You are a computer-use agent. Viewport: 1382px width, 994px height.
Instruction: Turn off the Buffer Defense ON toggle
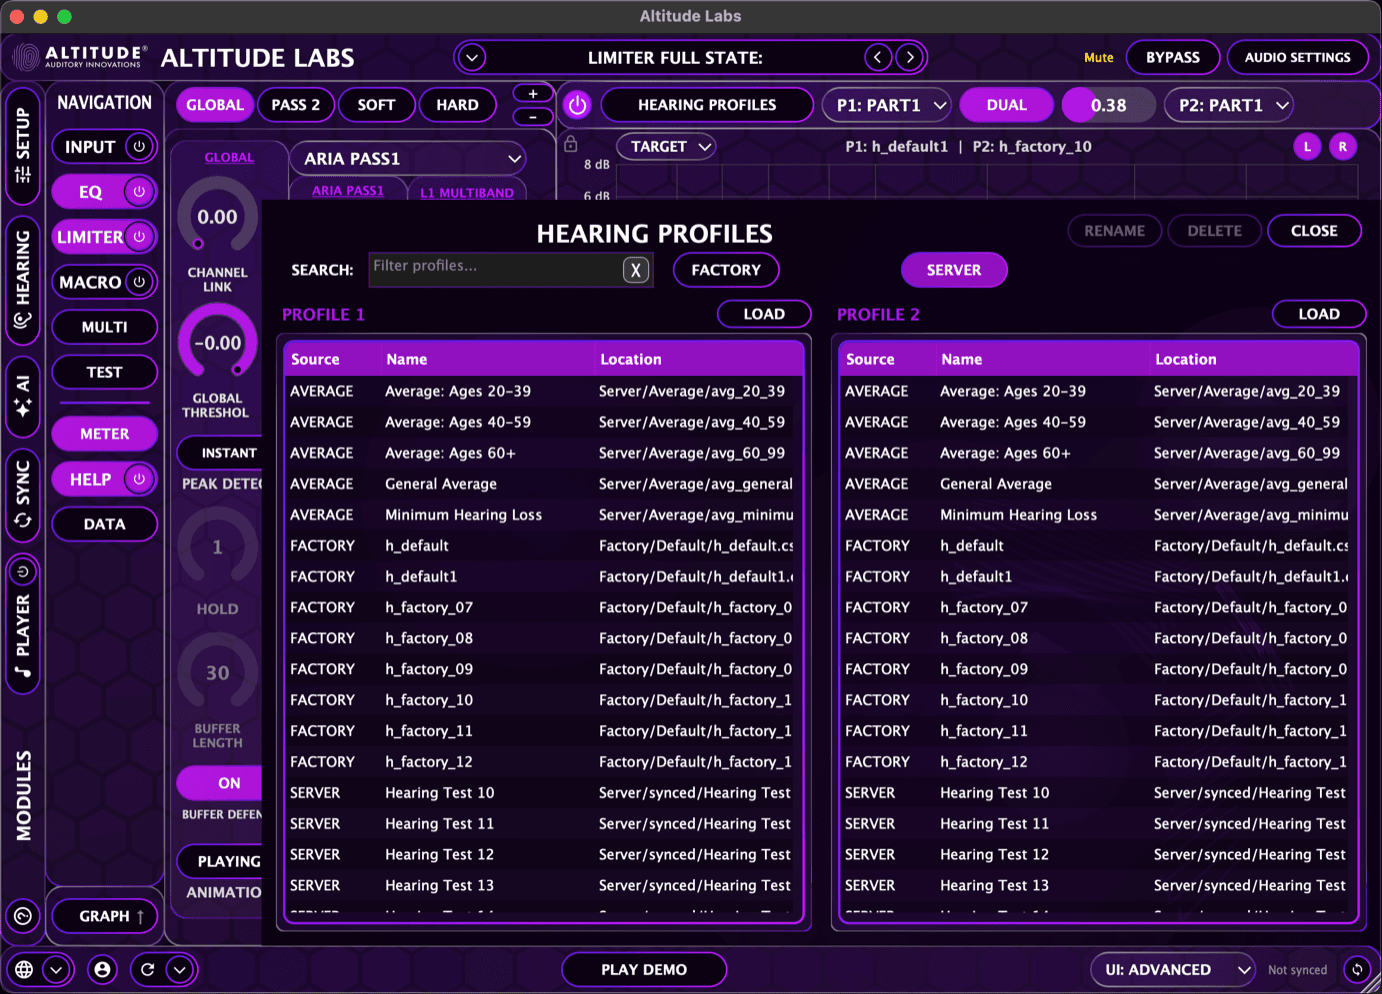[x=229, y=783]
